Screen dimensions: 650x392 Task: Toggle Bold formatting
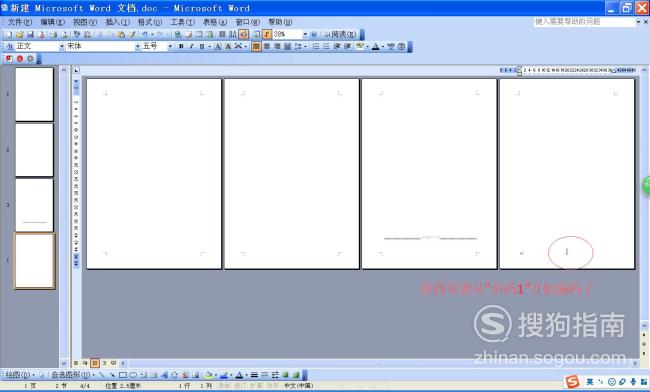click(181, 46)
